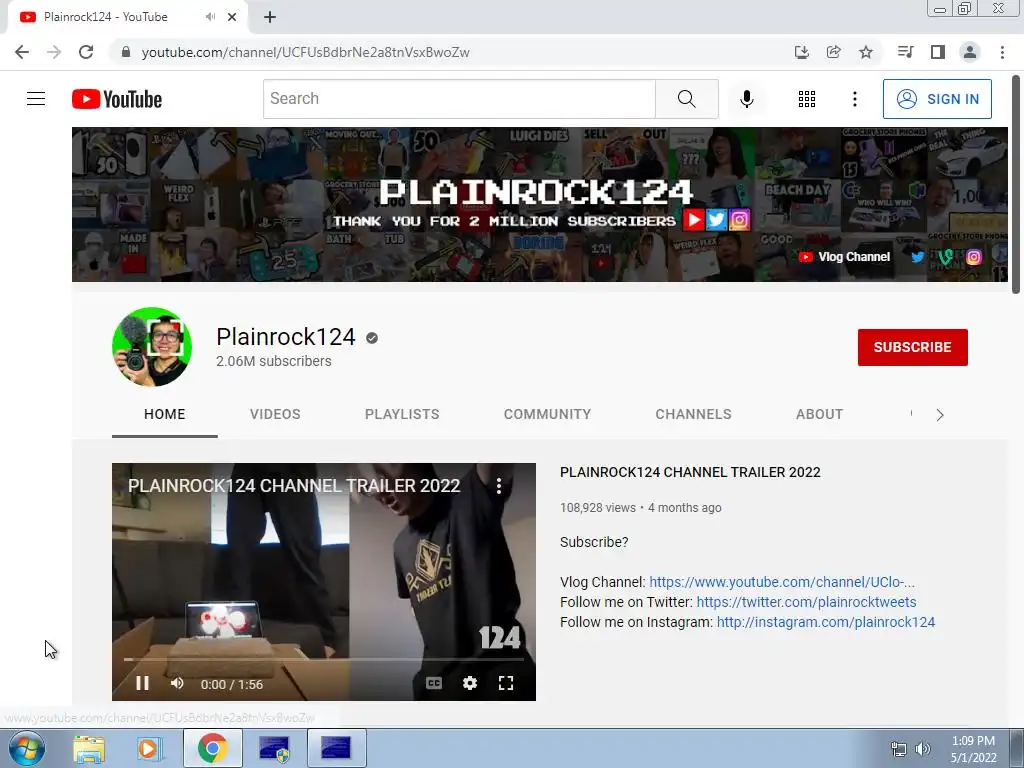Click the SUBSCRIBE button
The width and height of the screenshot is (1024, 768).
pos(912,347)
